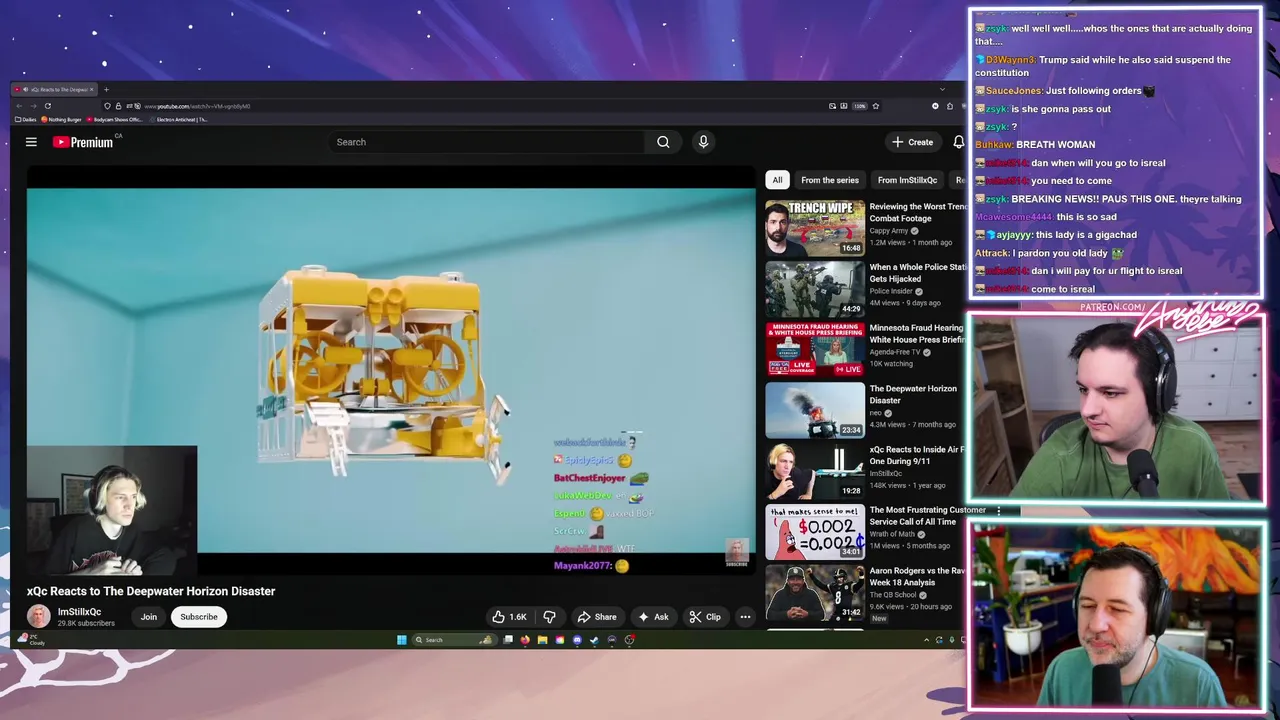The width and height of the screenshot is (1280, 720).
Task: Click '29.8K subscribers' text under channel name
Action: tap(86, 623)
